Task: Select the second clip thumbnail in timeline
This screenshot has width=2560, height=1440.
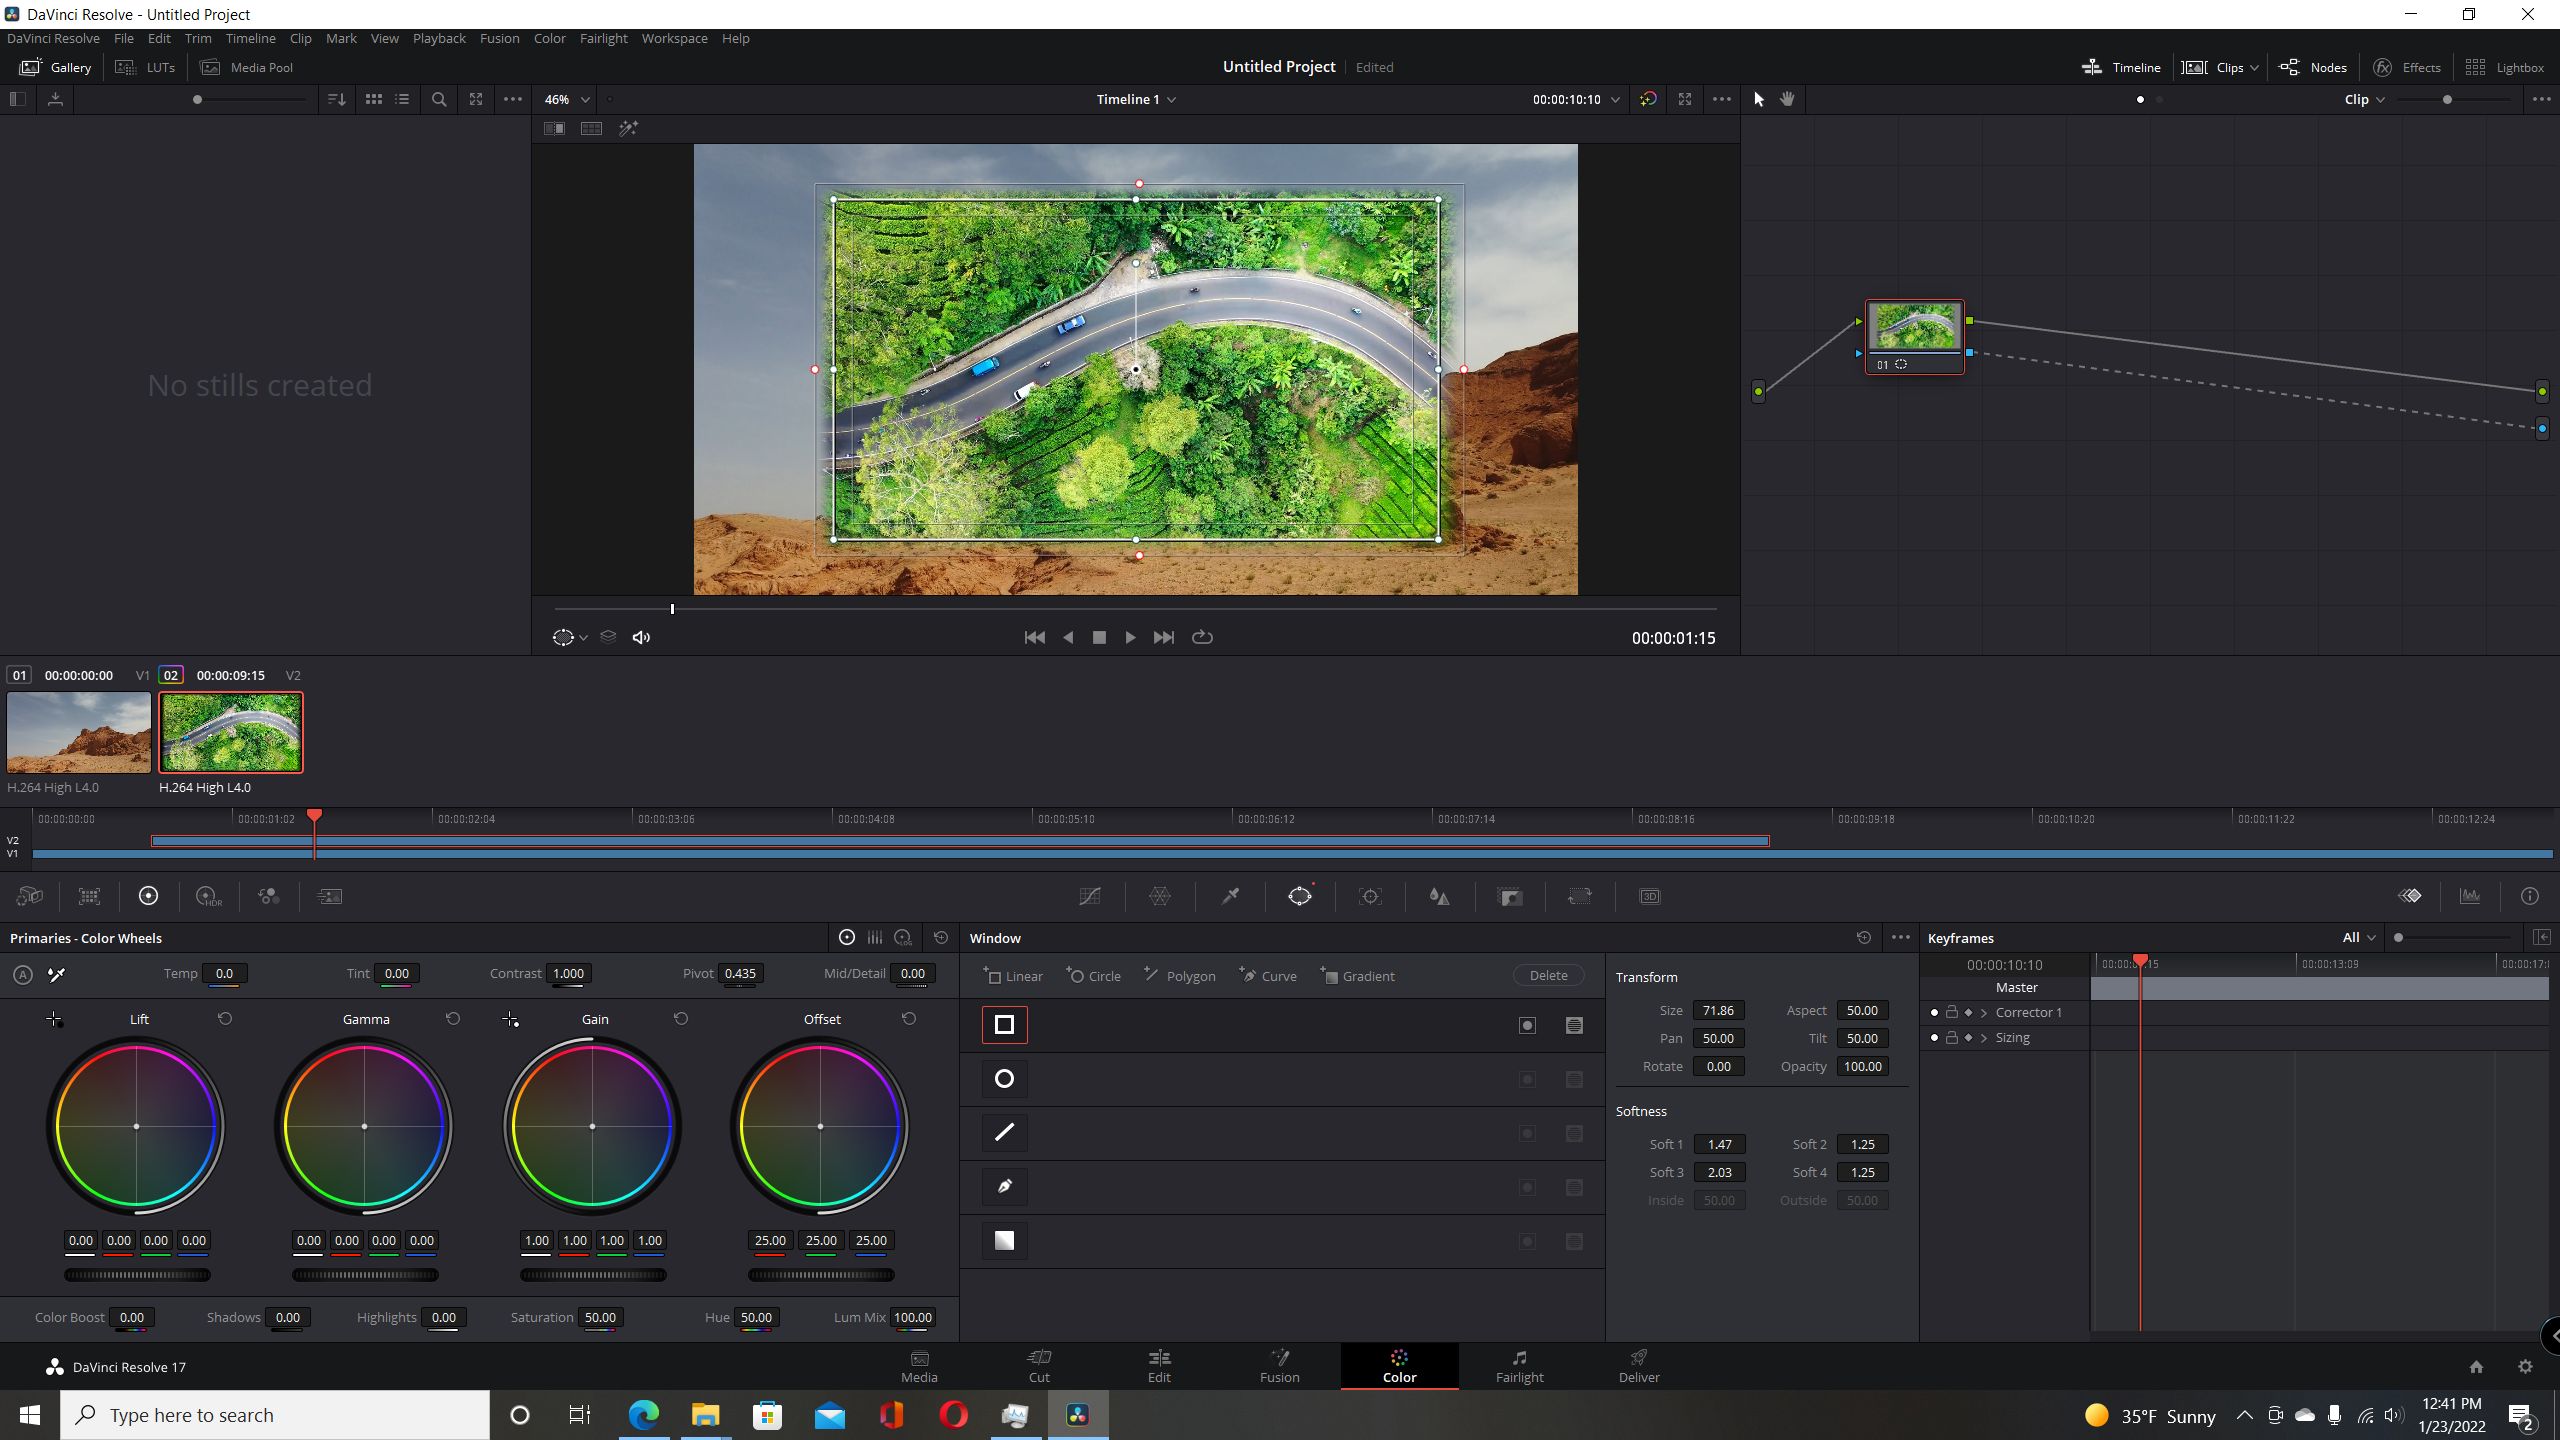Action: (x=230, y=731)
